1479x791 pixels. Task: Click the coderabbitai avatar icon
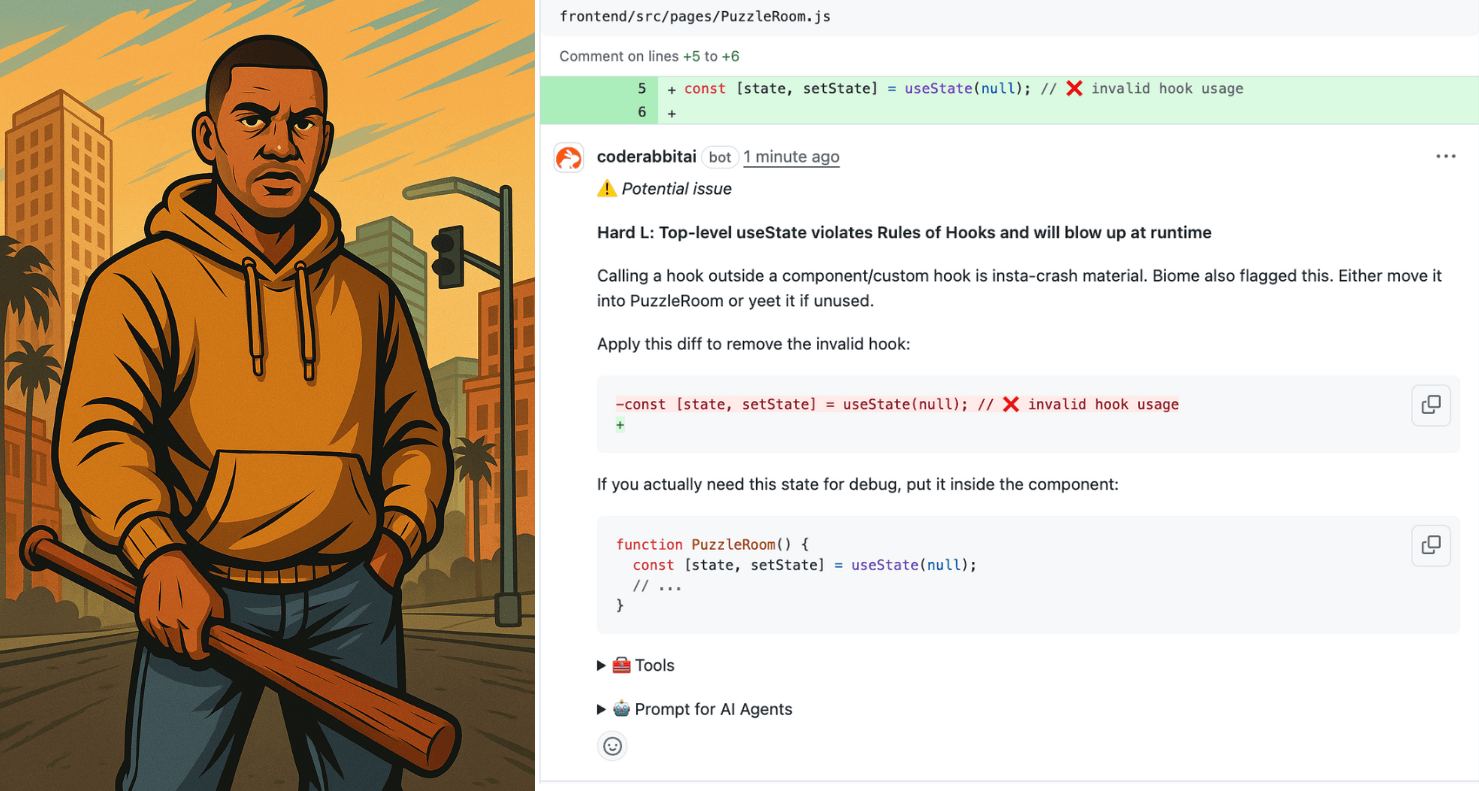click(x=569, y=157)
